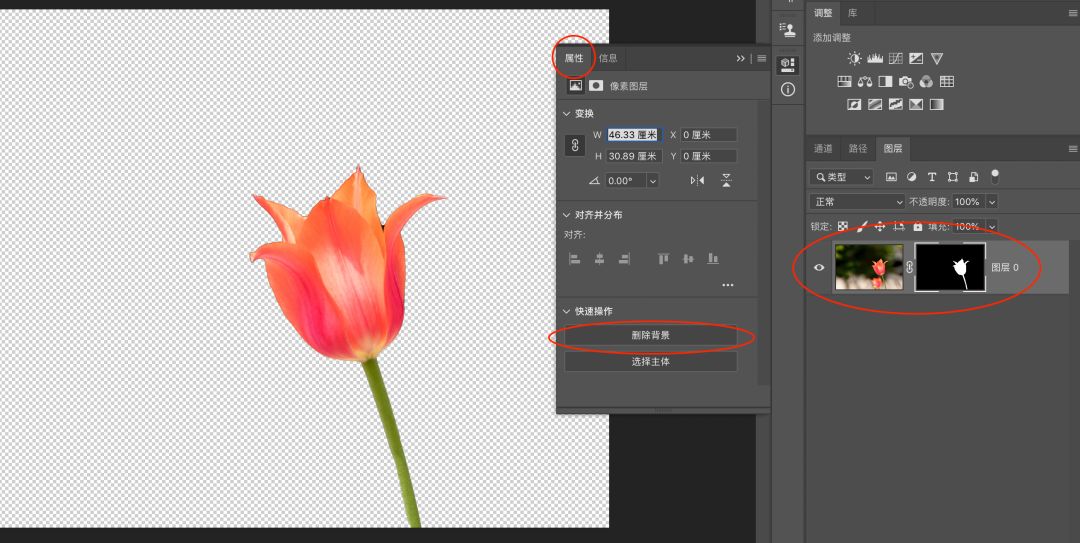Viewport: 1080px width, 543px height.
Task: Lock layer position
Action: coord(880,226)
